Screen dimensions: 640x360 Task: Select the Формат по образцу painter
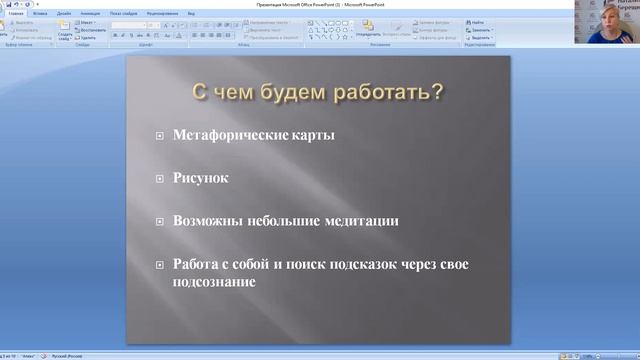tap(31, 38)
